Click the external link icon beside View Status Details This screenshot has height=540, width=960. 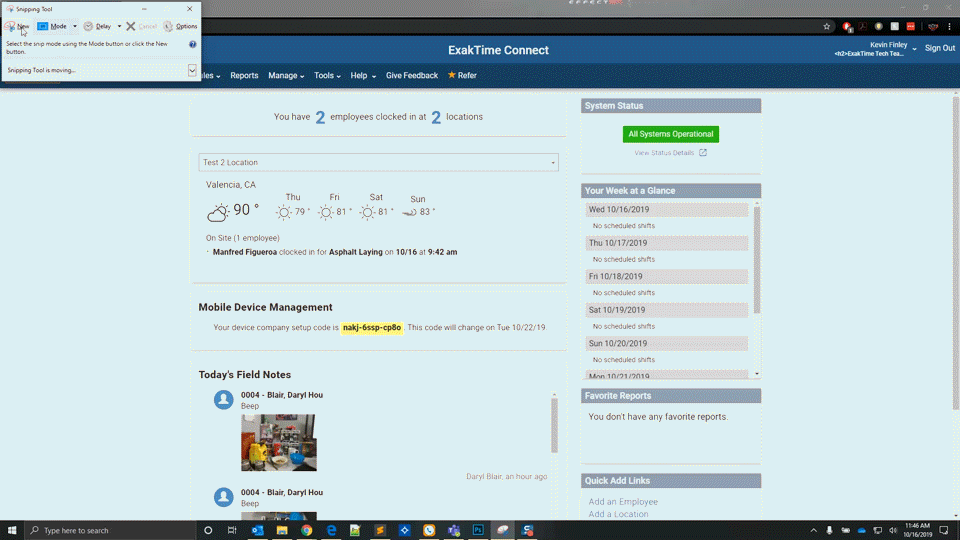tap(703, 152)
